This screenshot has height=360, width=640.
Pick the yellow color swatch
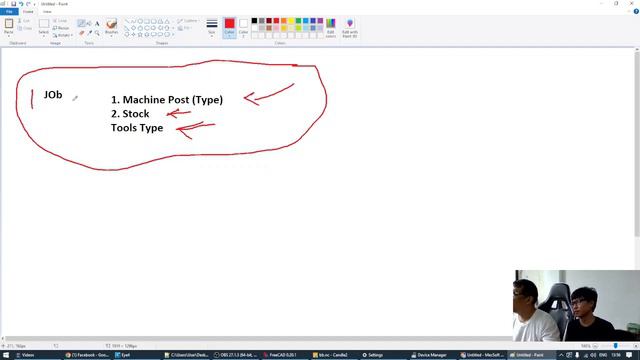click(x=291, y=21)
